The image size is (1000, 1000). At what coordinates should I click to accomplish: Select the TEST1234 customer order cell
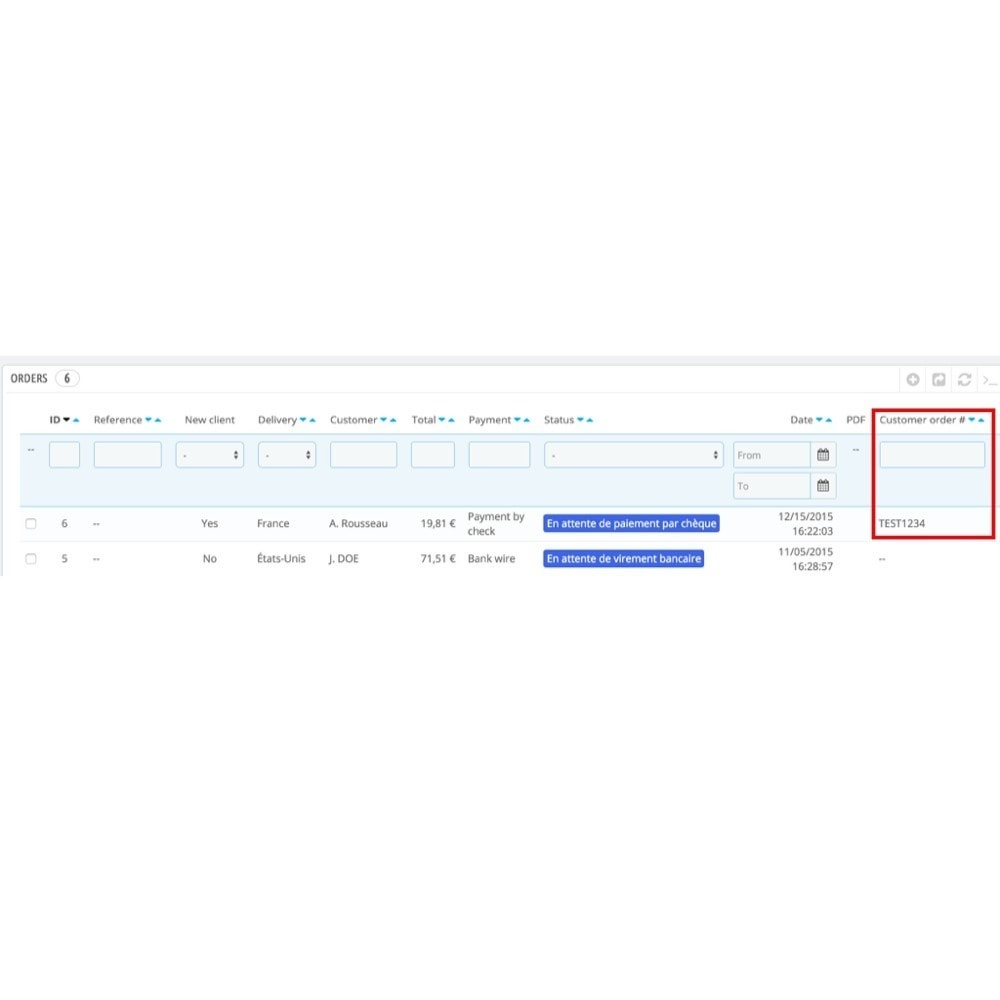click(901, 524)
